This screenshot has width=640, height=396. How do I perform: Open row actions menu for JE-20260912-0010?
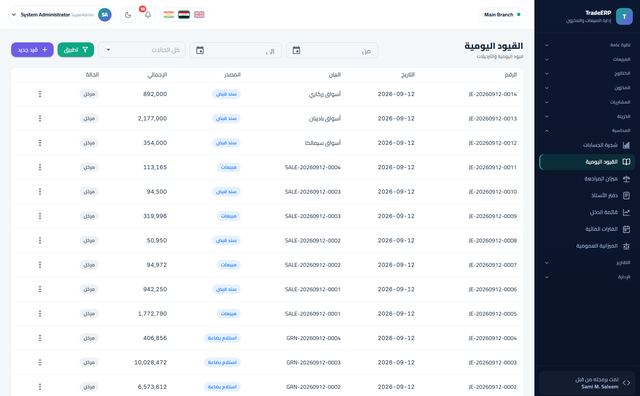(40, 191)
